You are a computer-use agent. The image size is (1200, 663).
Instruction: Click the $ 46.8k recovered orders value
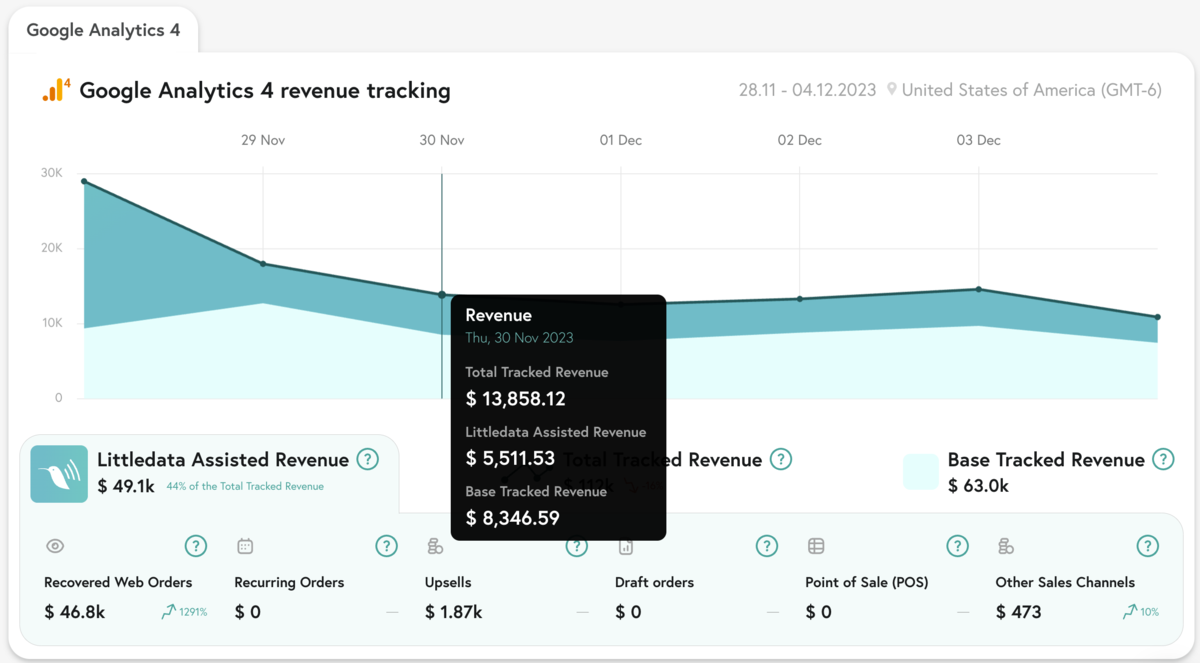click(75, 612)
